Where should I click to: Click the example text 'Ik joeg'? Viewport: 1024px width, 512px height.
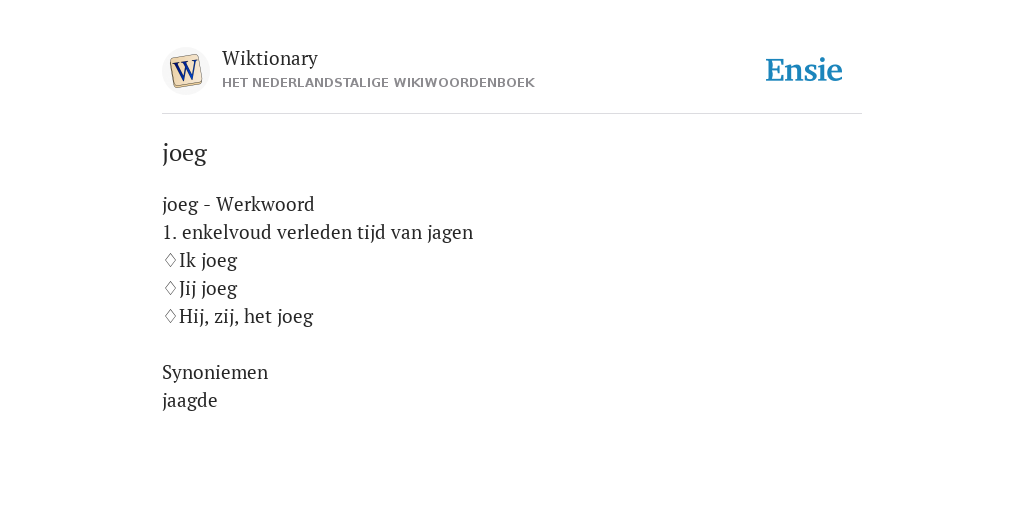(208, 261)
